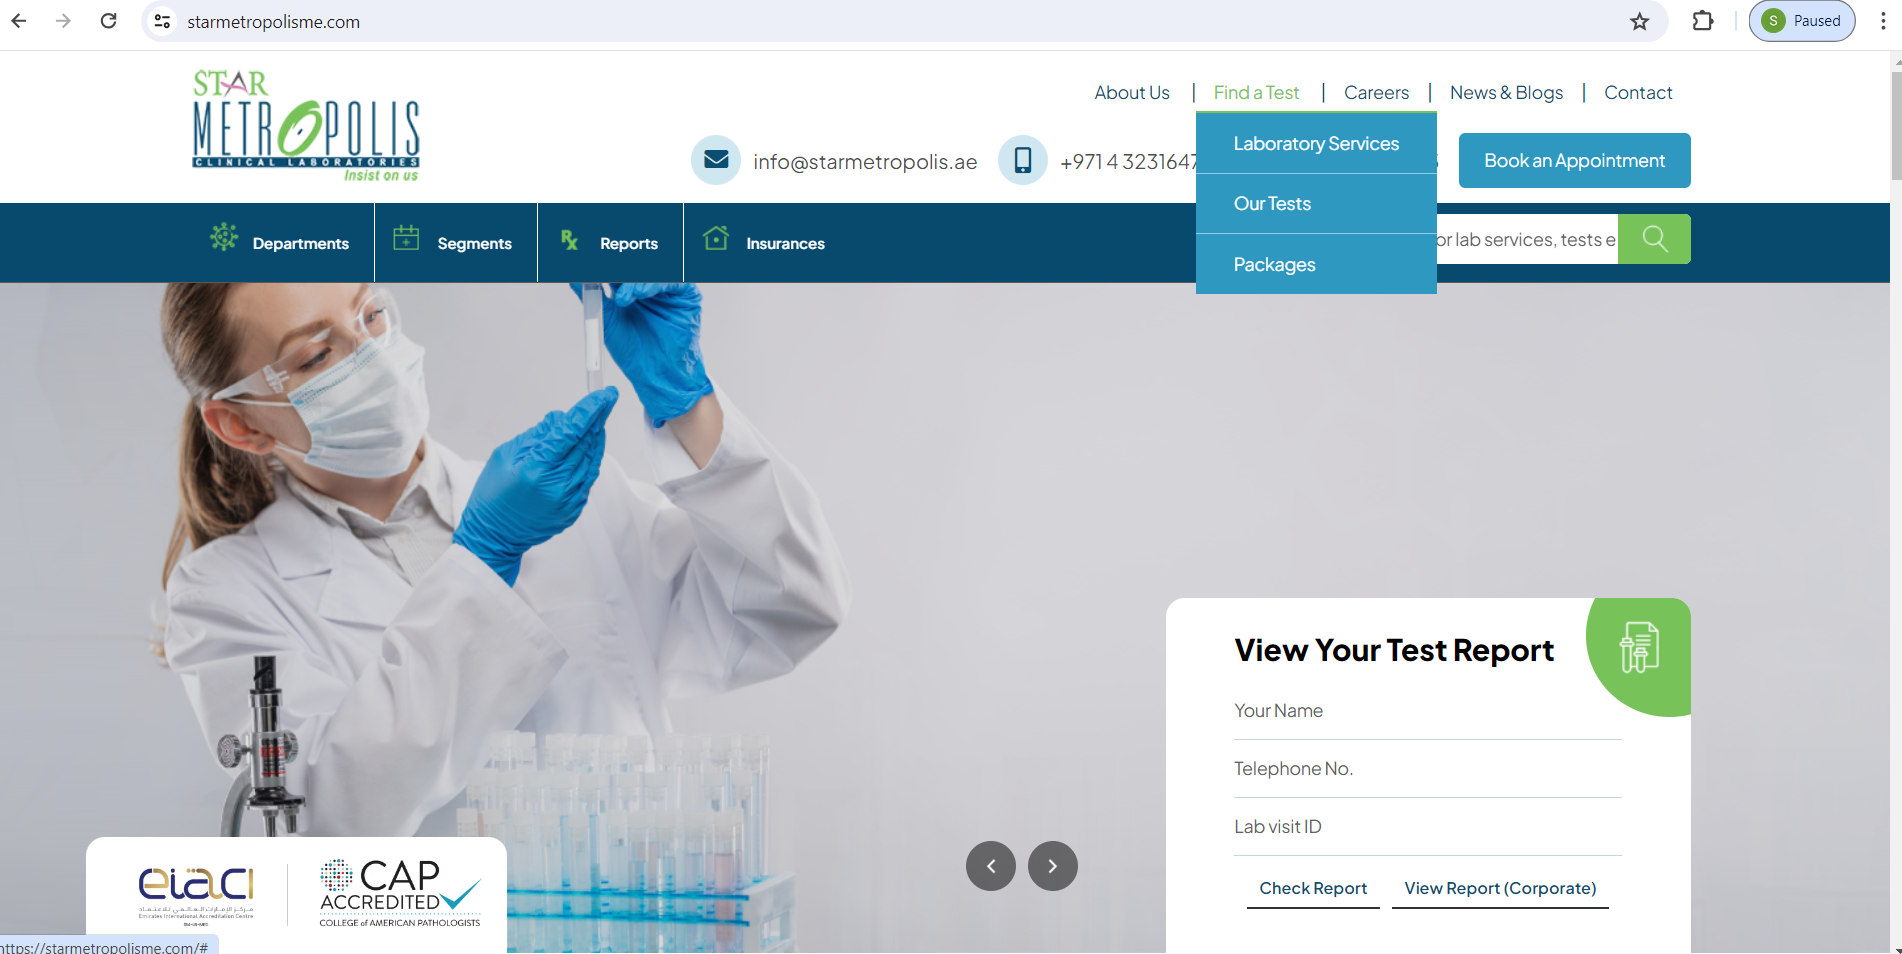Reload the page with refresh icon

click(x=109, y=21)
